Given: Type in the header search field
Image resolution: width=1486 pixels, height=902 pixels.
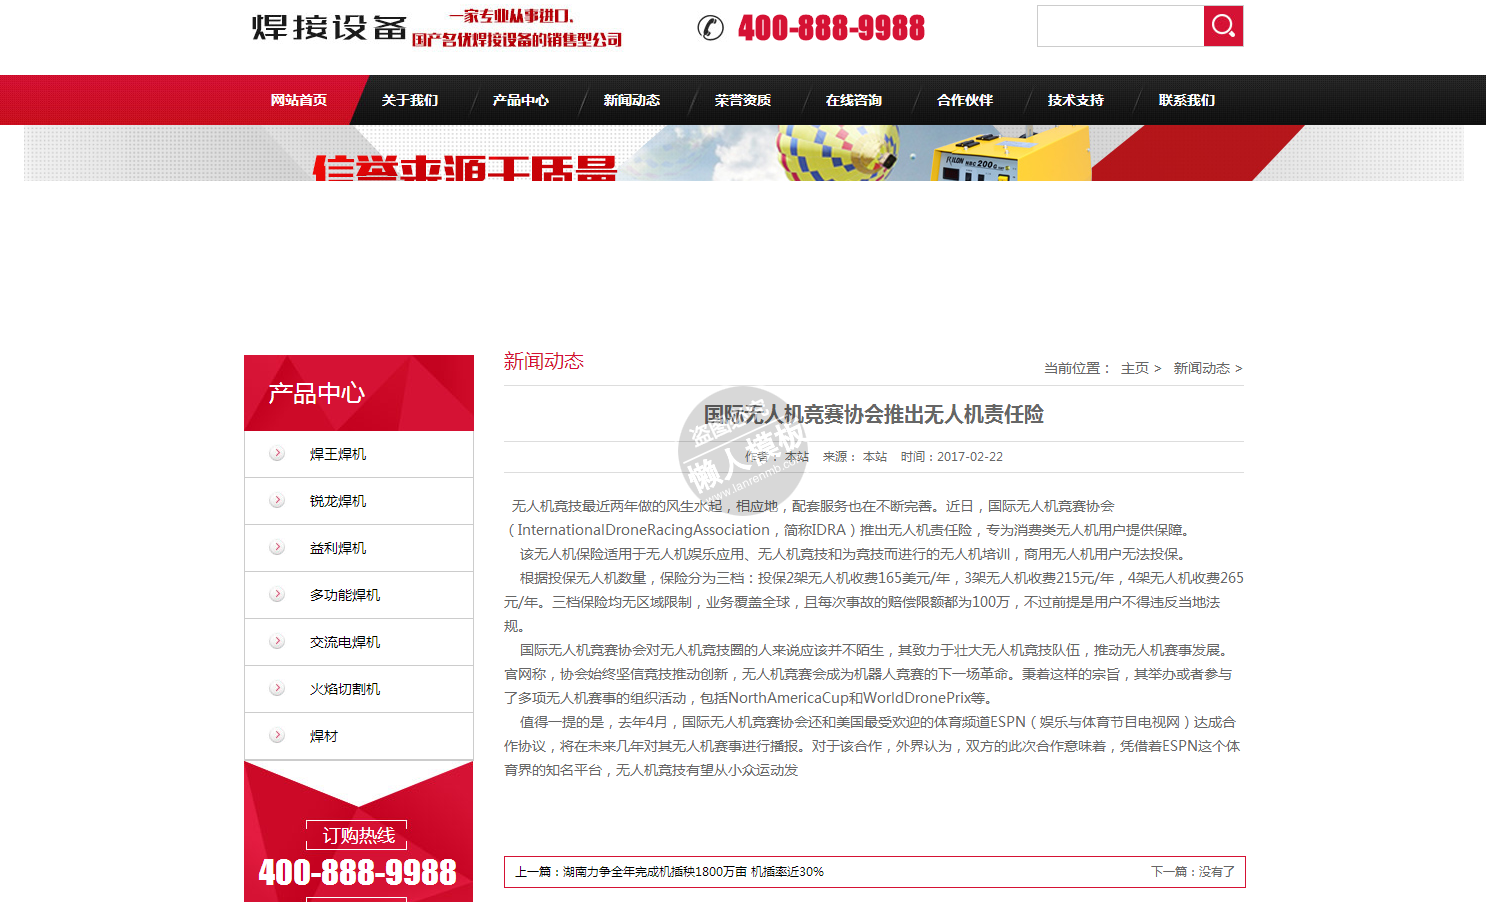Looking at the screenshot, I should [x=1120, y=26].
